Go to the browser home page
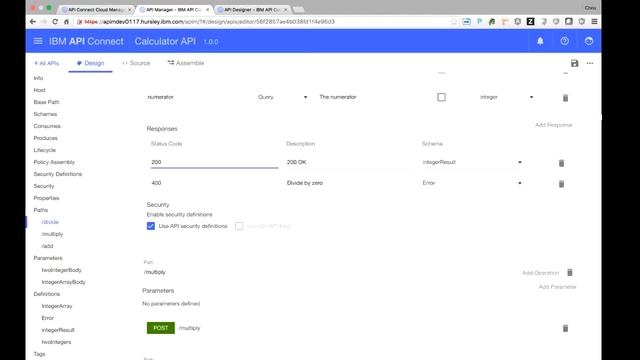This screenshot has width=640, height=360. click(x=66, y=22)
